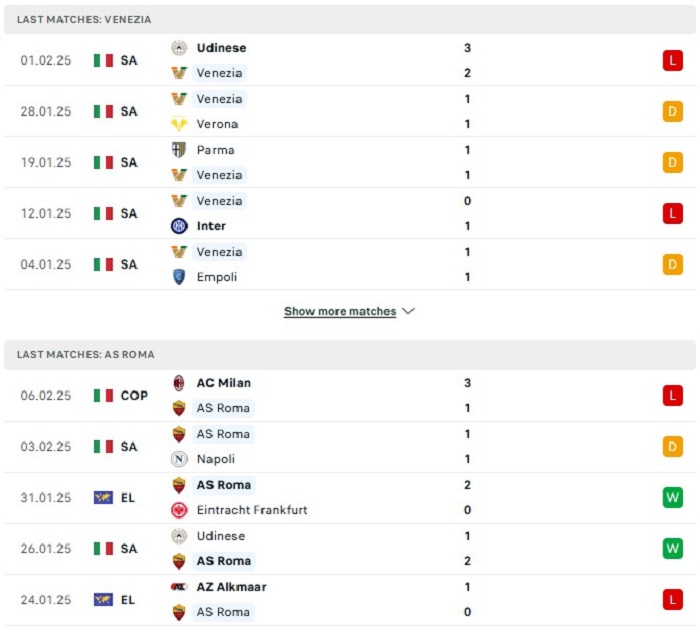Viewport: 700px width, 632px height.
Task: Open the Eintracht Frankfurt team name
Action: click(x=252, y=510)
